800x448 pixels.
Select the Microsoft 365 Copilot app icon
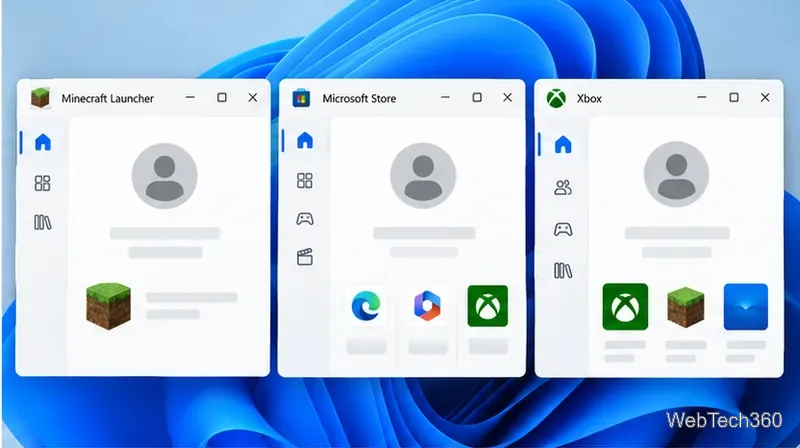427,306
